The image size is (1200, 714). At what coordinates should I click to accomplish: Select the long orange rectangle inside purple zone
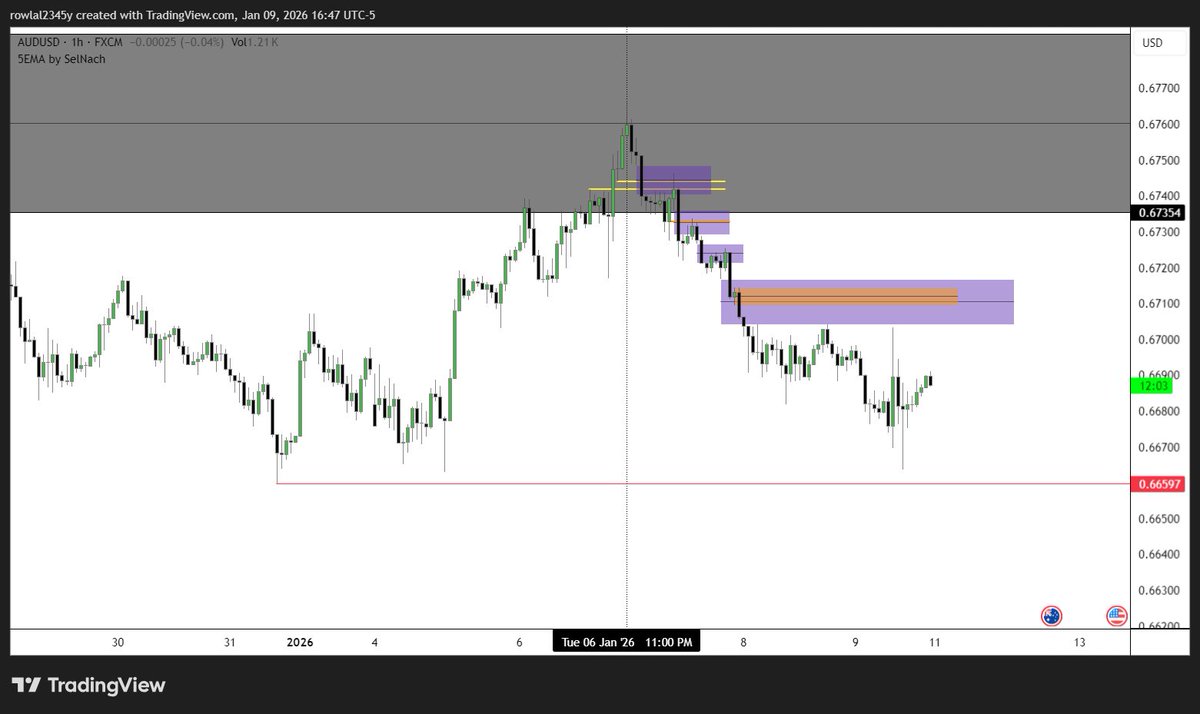(x=845, y=296)
